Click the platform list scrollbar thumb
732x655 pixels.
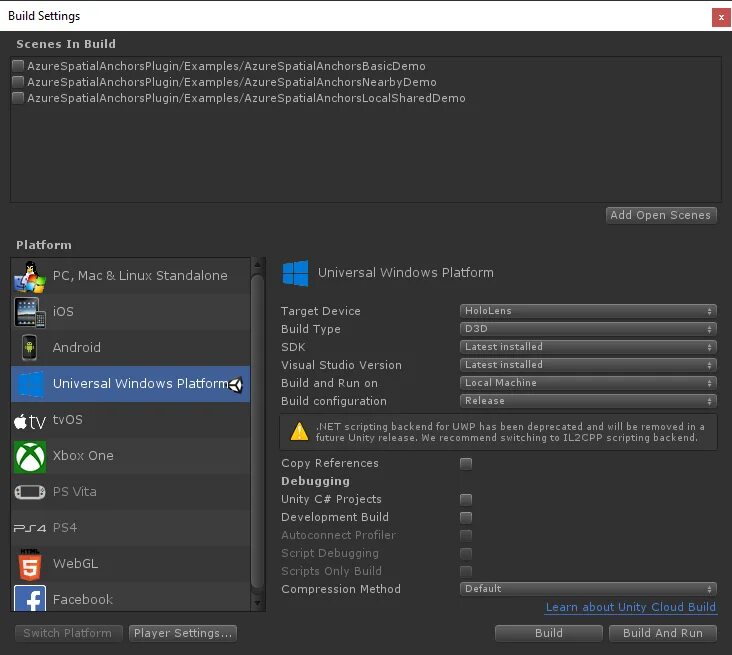(257, 432)
